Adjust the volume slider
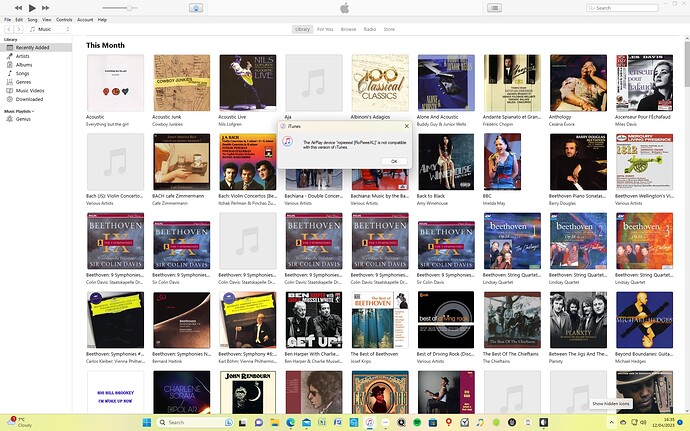The width and height of the screenshot is (690, 431). pyautogui.click(x=130, y=8)
